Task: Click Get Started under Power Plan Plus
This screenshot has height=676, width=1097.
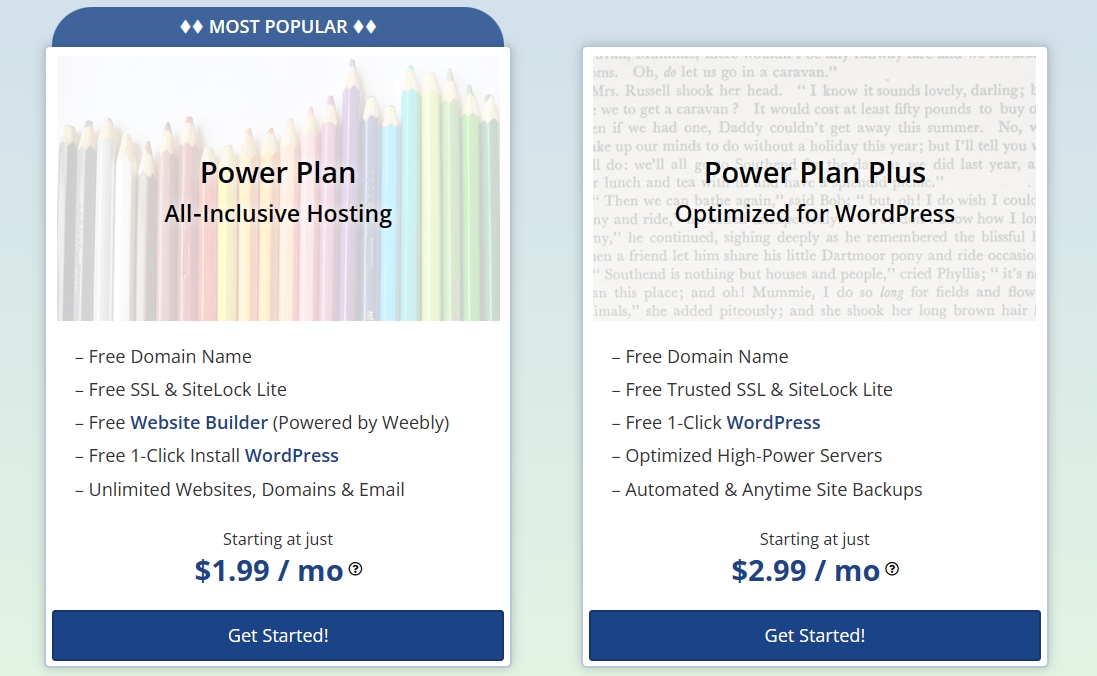Action: (x=814, y=635)
